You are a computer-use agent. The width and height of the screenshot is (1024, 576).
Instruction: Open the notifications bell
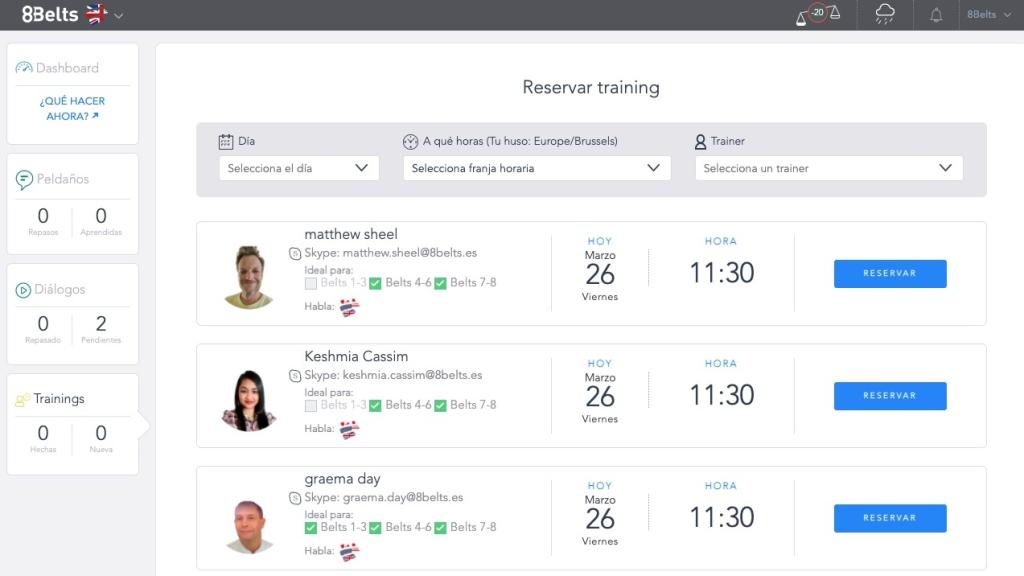pos(936,15)
